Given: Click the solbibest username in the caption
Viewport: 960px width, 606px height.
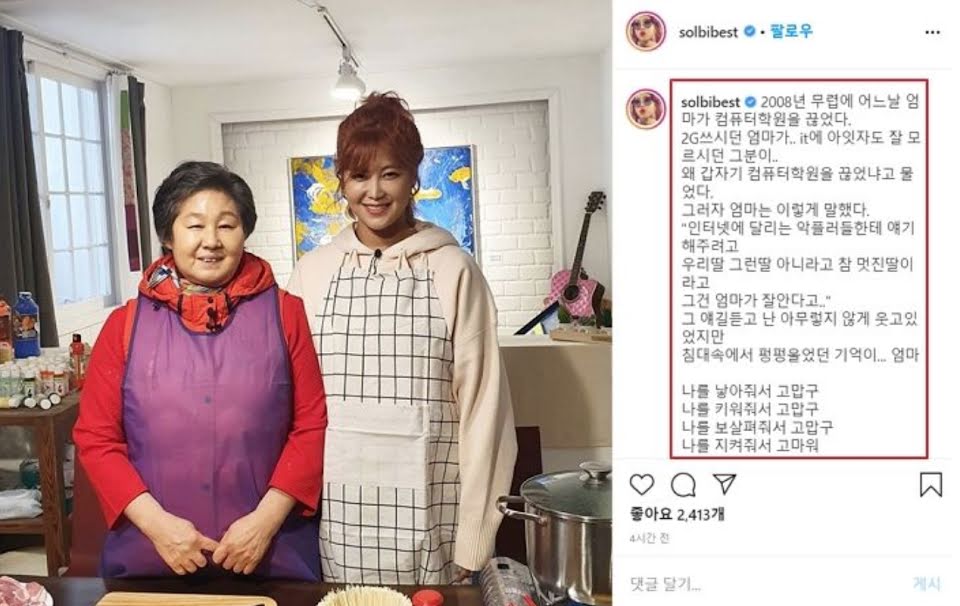Looking at the screenshot, I should [x=710, y=102].
